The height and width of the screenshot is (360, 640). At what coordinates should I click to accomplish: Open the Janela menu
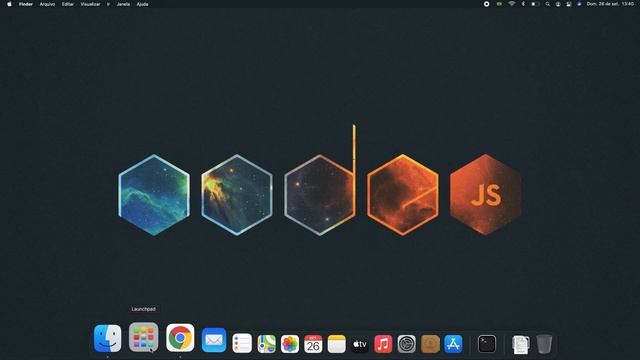click(x=123, y=4)
